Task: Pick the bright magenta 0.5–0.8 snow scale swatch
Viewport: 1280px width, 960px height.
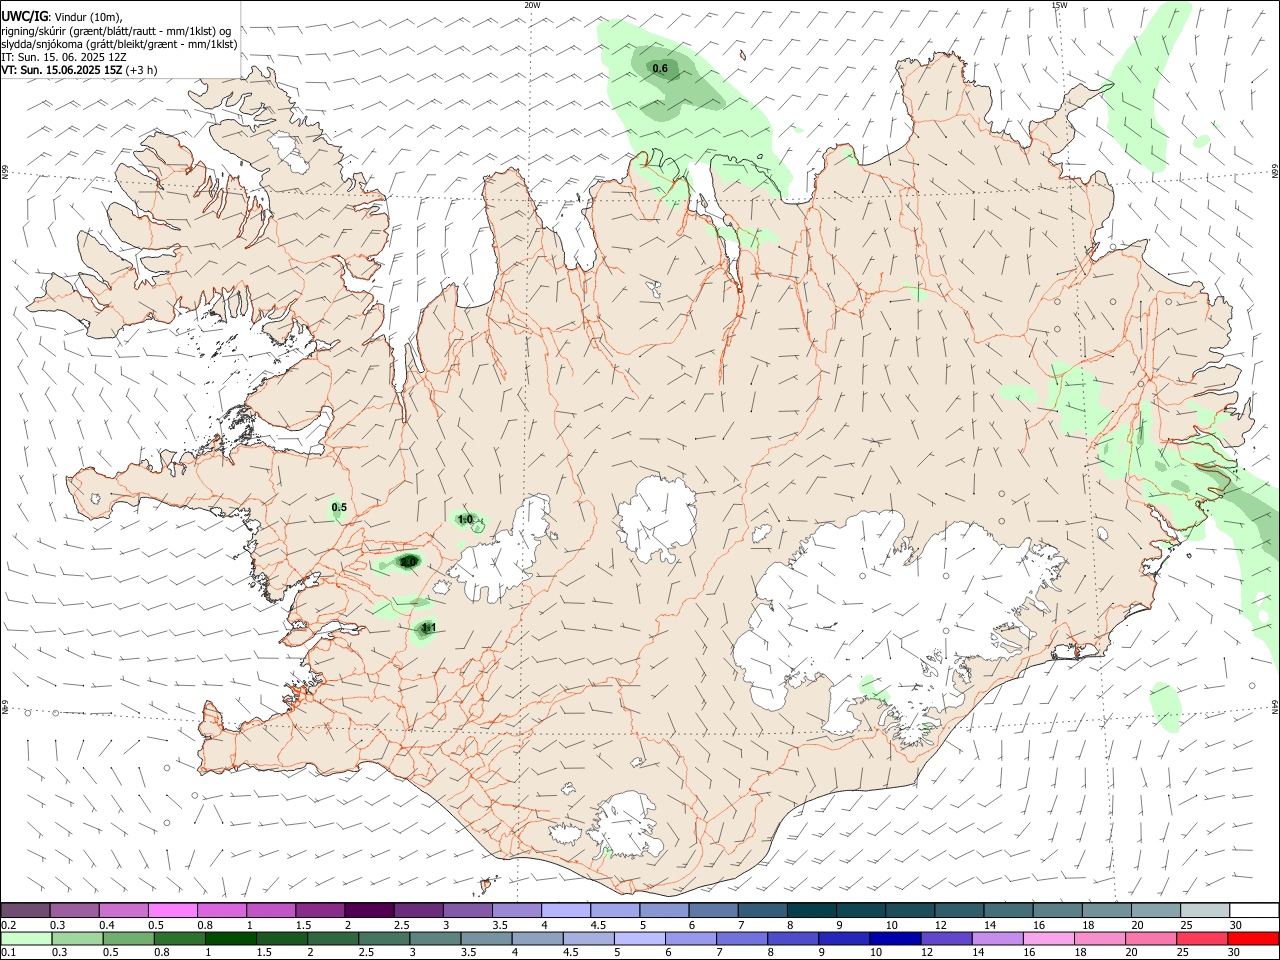Action: pos(172,910)
